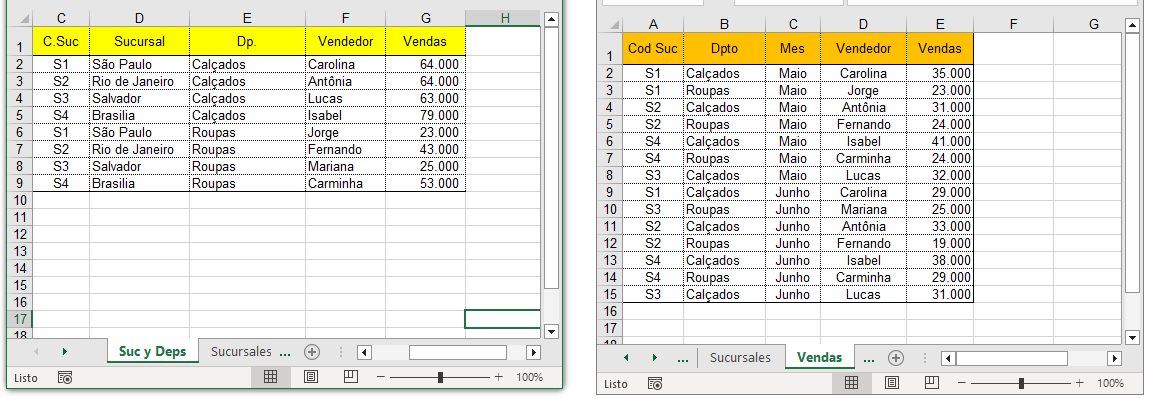Open the Vendas sheet tab

(x=819, y=358)
